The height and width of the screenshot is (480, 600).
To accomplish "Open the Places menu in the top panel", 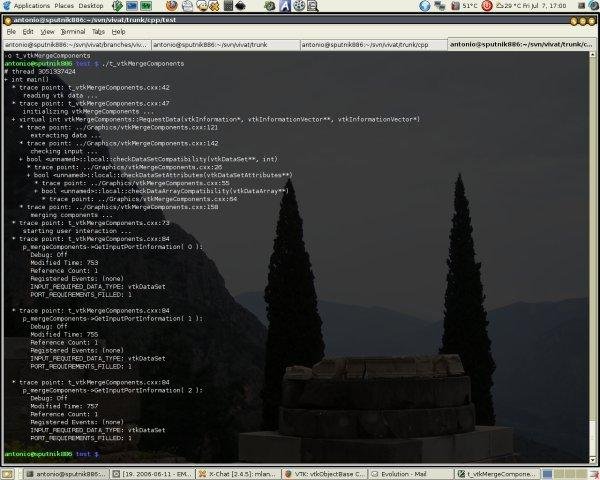I will (x=64, y=6).
